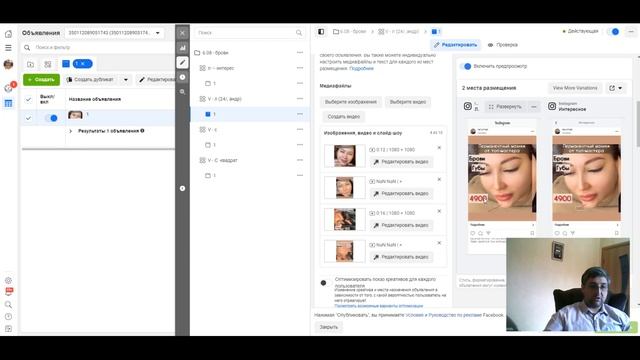Open the help question mark icon in sidebar

pyautogui.click(x=8, y=316)
